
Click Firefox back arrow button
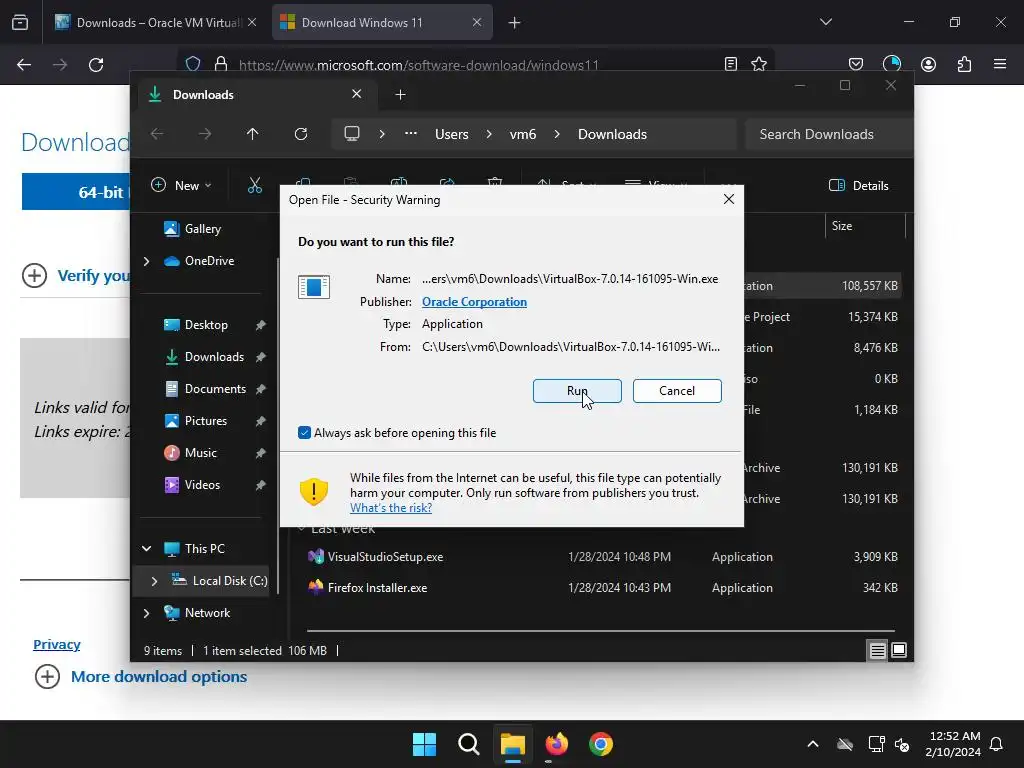click(24, 65)
